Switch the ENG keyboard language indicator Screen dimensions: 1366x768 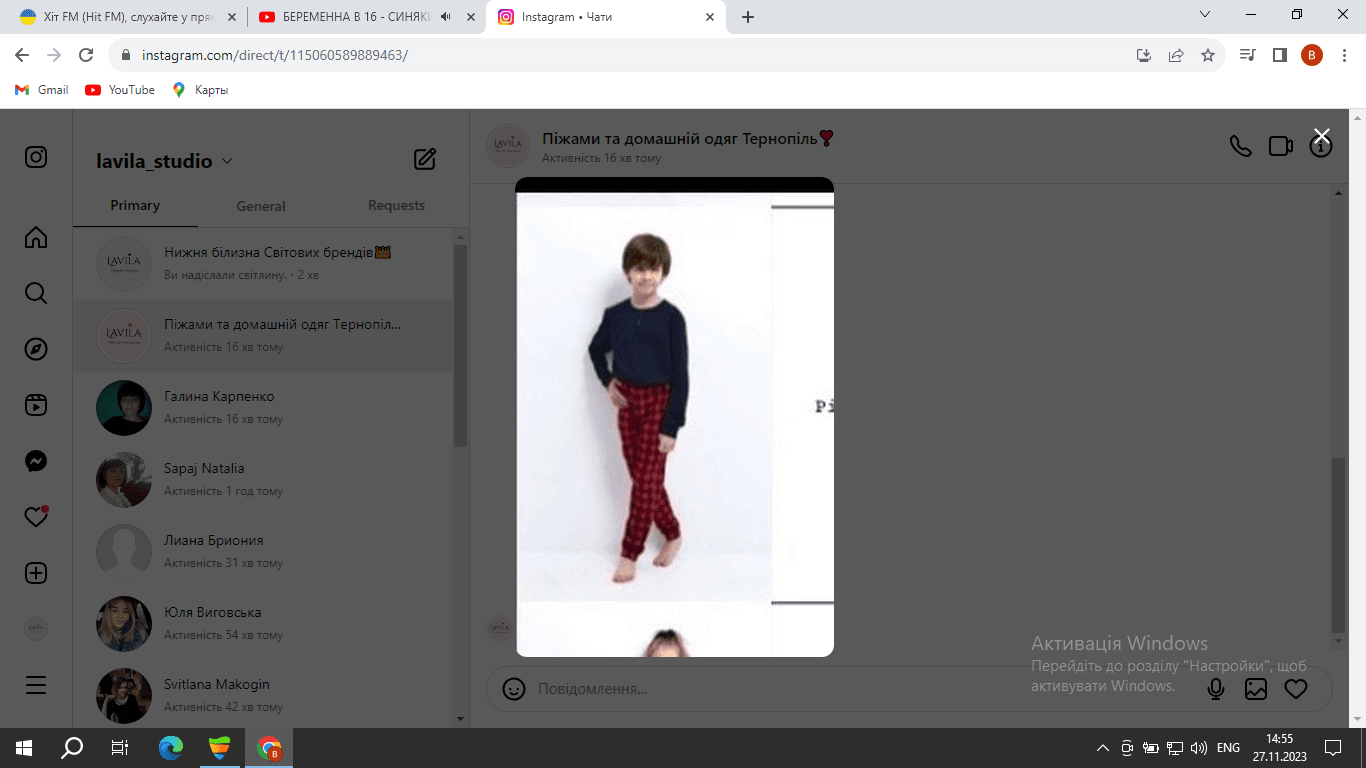pos(1228,747)
